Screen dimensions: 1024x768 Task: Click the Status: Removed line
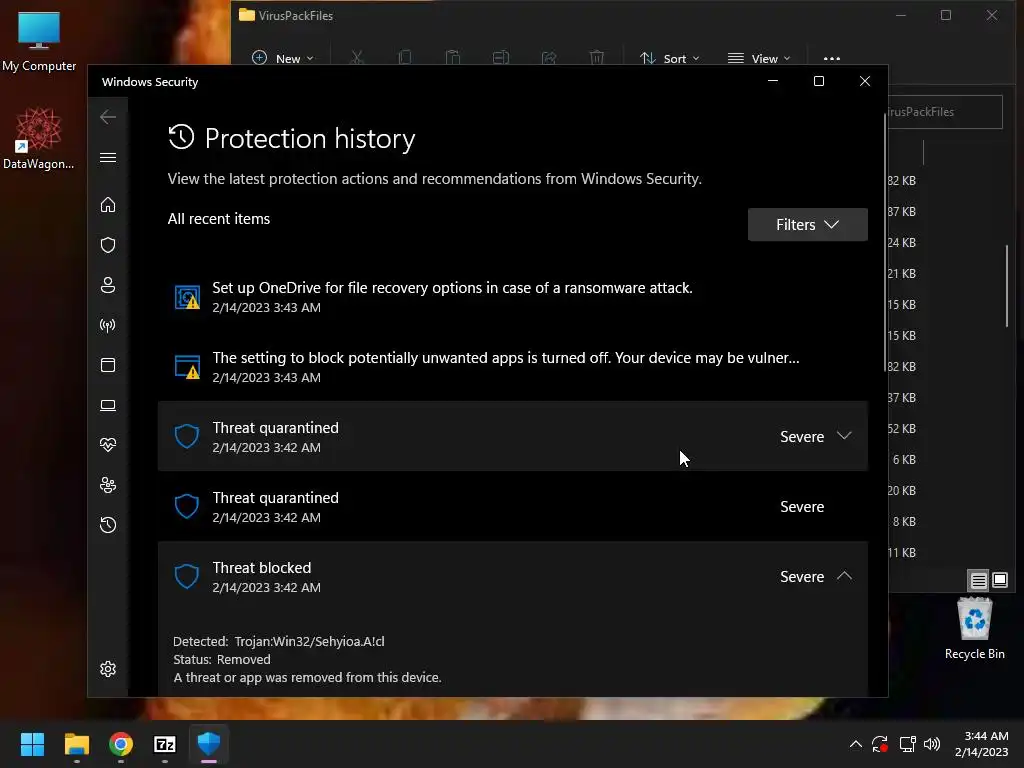pyautogui.click(x=222, y=660)
